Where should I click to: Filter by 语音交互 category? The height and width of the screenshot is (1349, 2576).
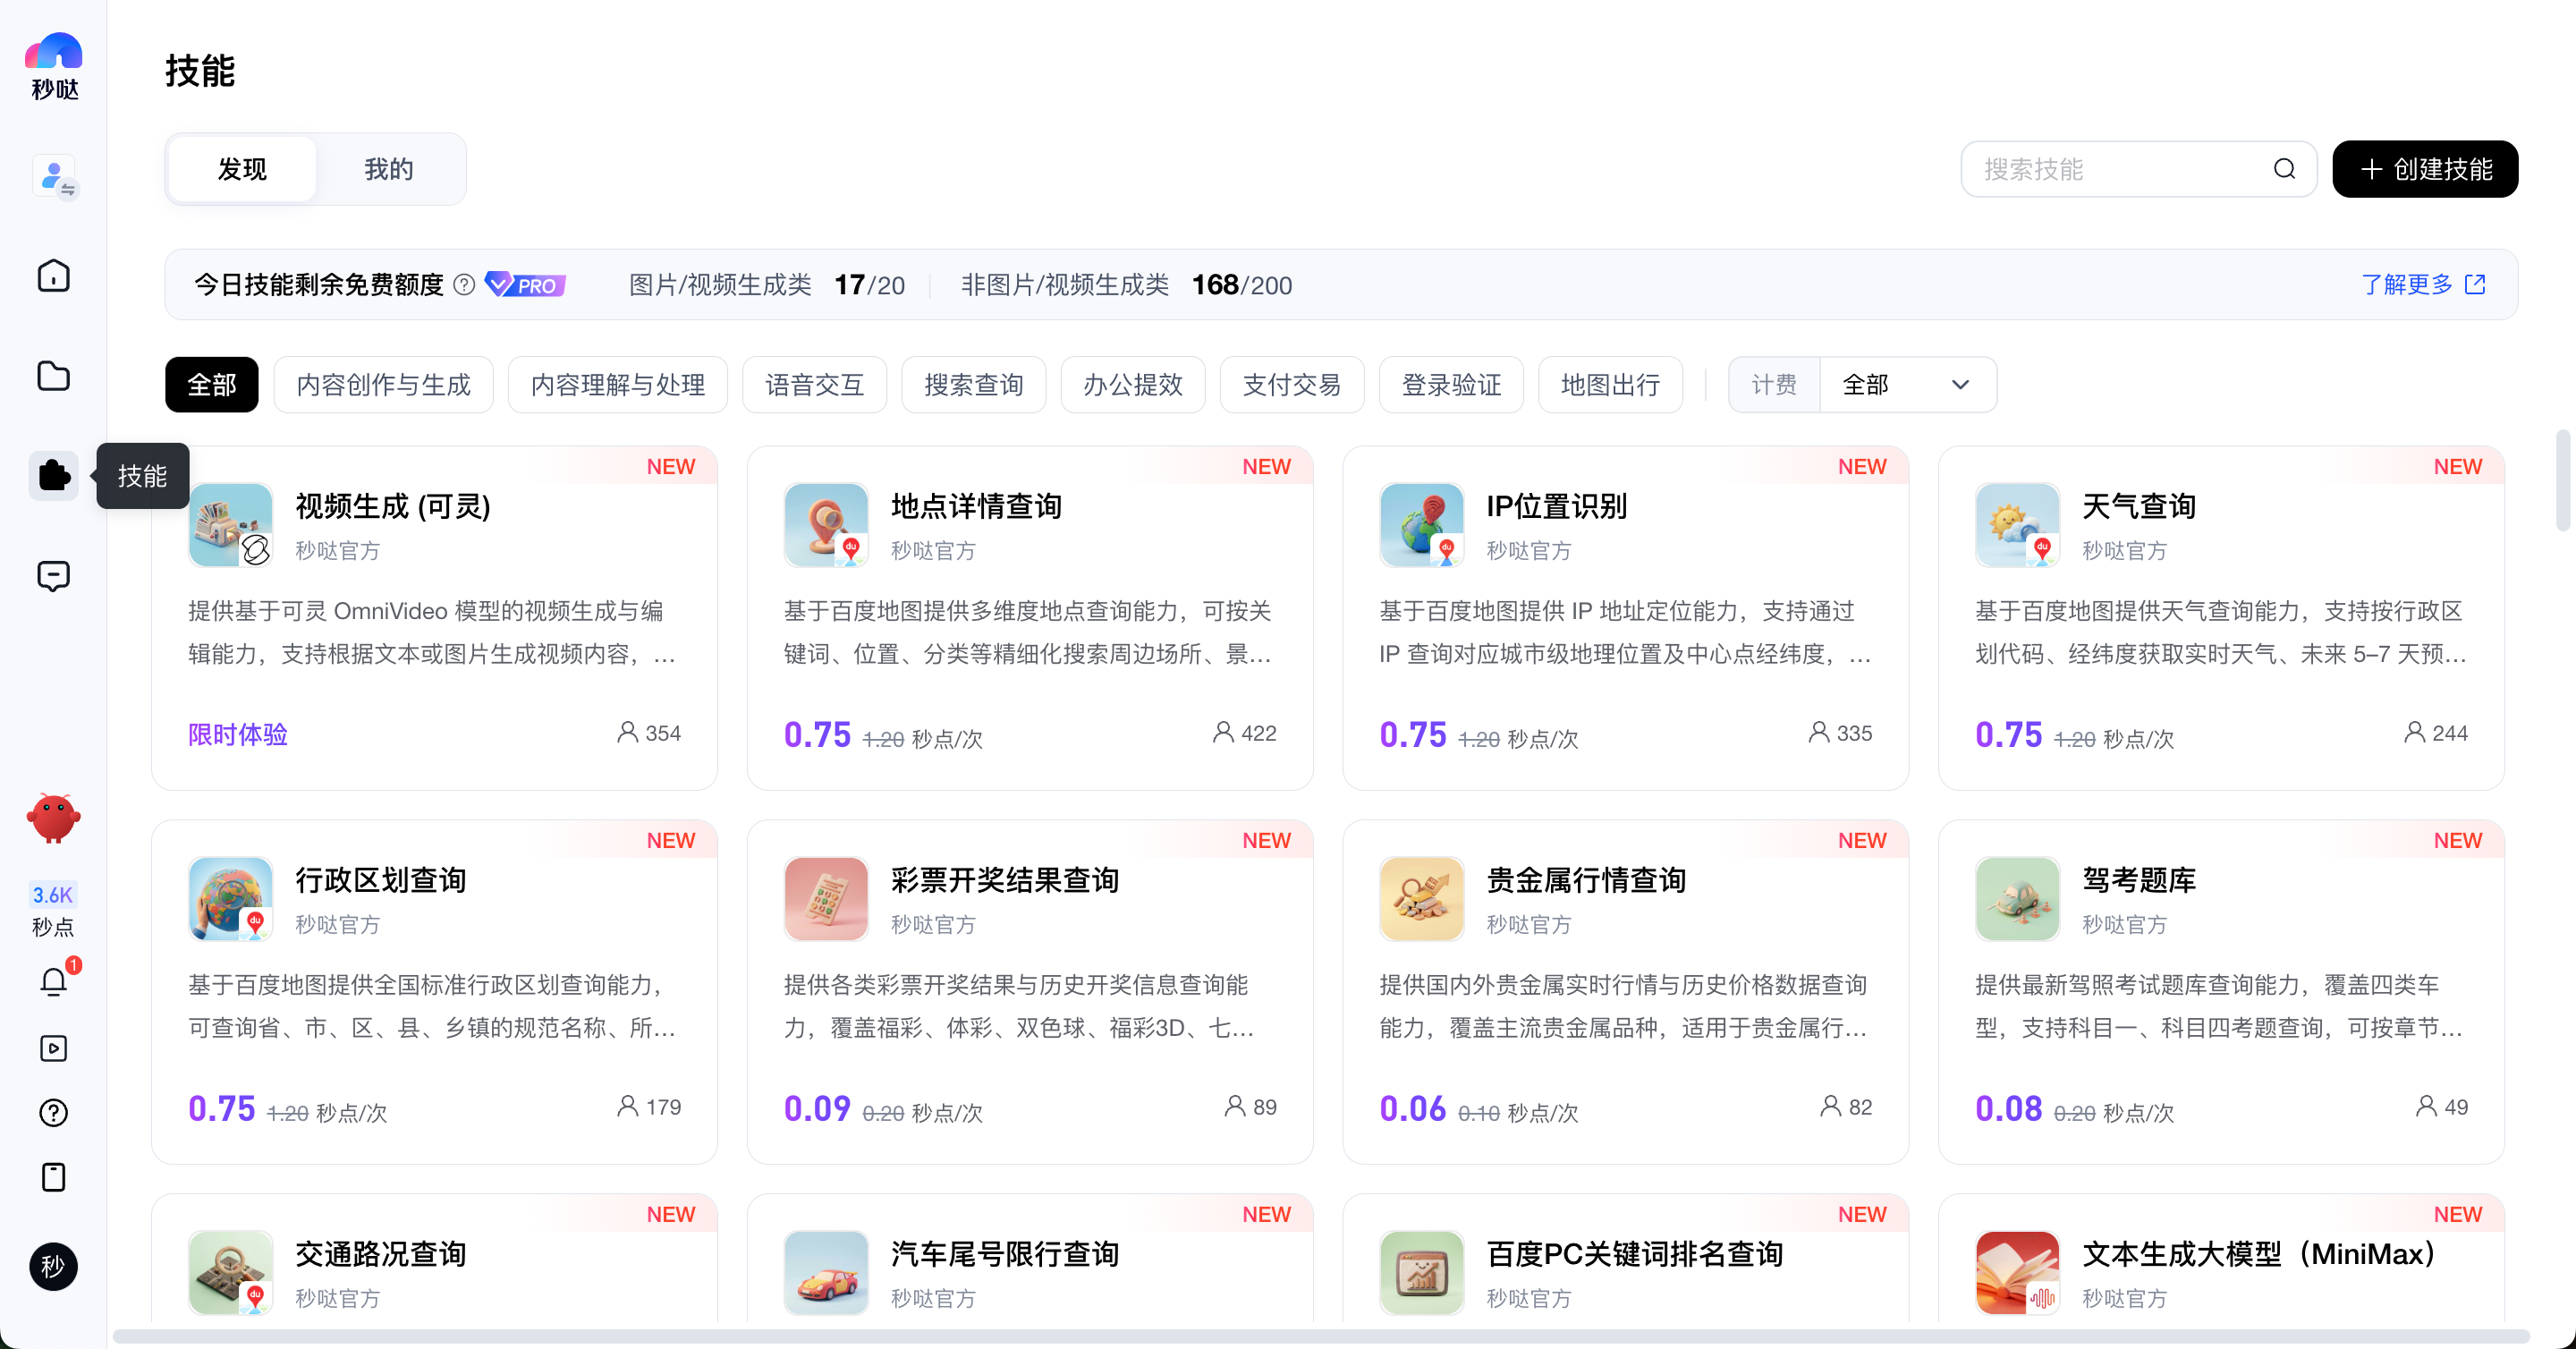815,385
